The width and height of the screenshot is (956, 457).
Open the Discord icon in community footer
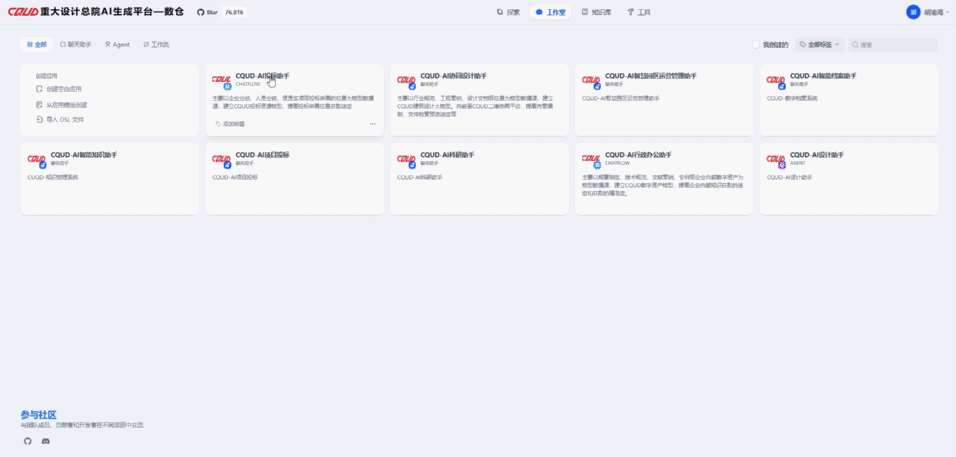(46, 441)
